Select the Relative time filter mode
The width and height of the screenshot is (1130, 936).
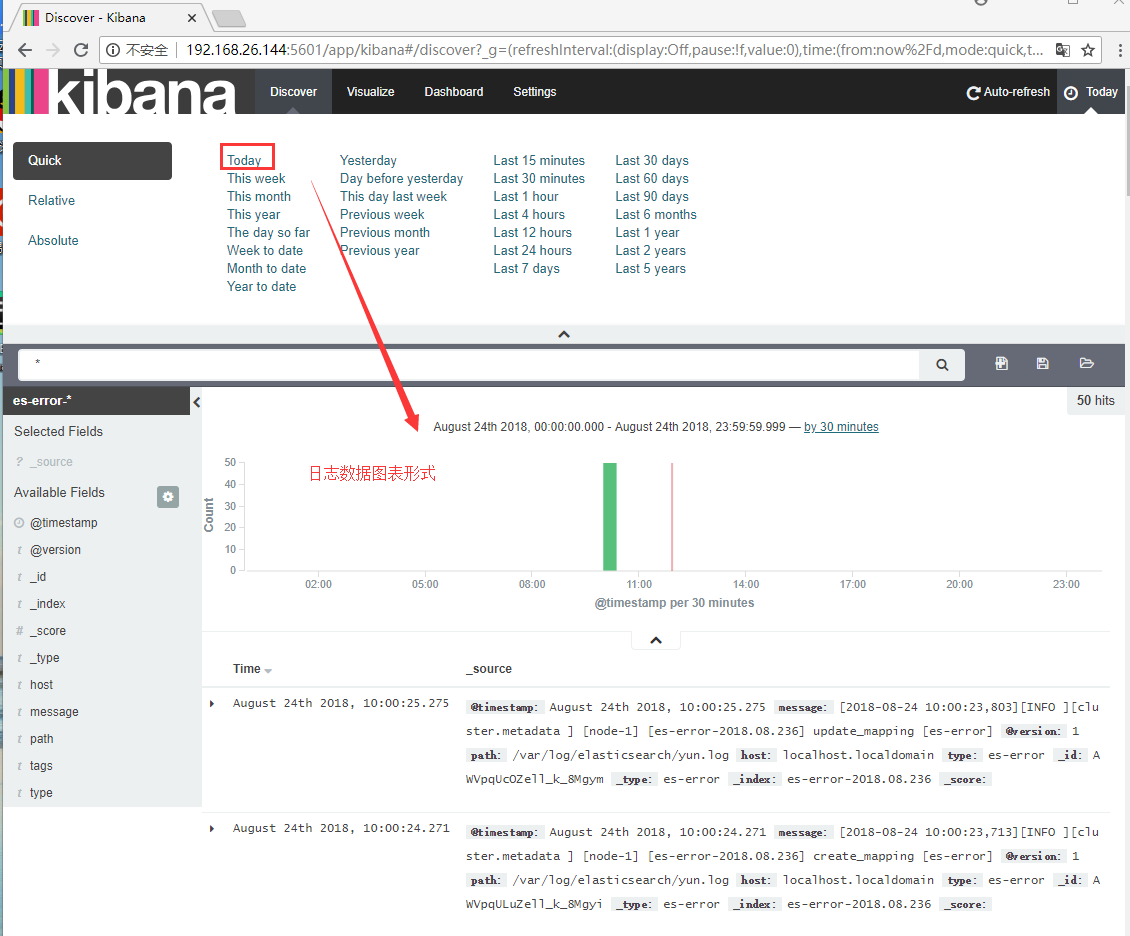pyautogui.click(x=51, y=200)
